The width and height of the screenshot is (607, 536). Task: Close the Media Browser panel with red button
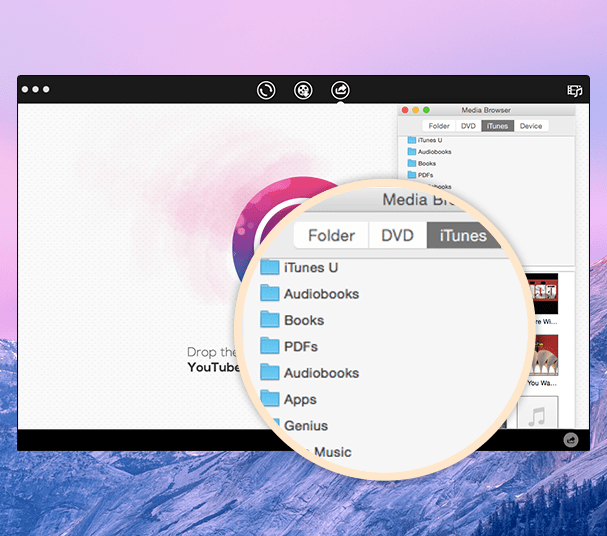(405, 110)
